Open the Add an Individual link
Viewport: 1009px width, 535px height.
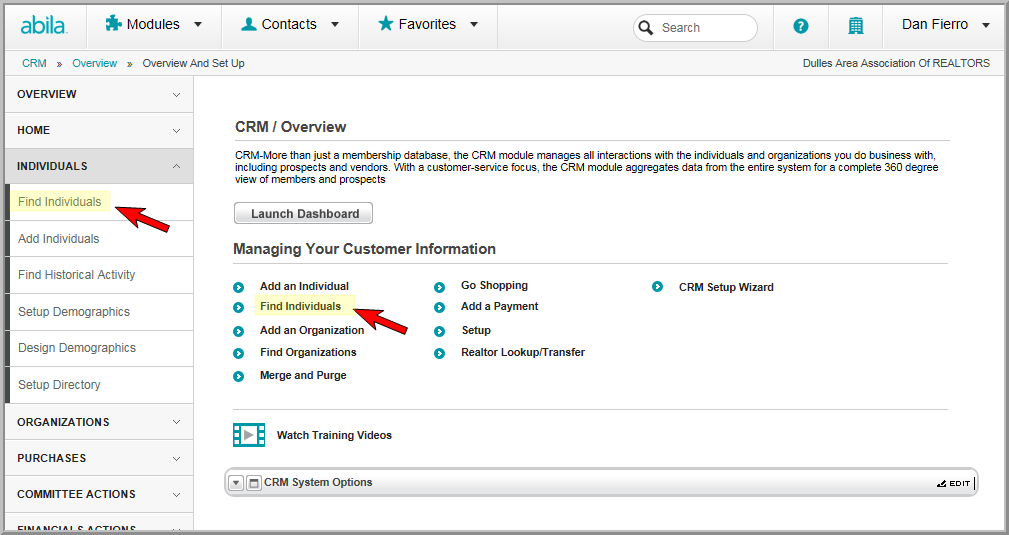(x=304, y=286)
